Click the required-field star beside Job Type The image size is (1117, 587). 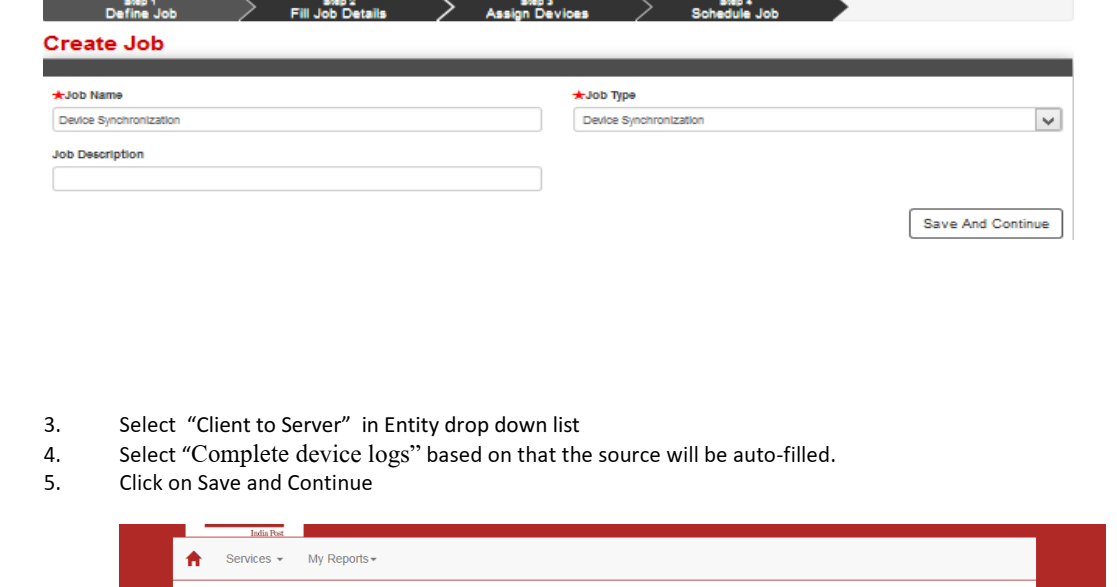coord(577,95)
